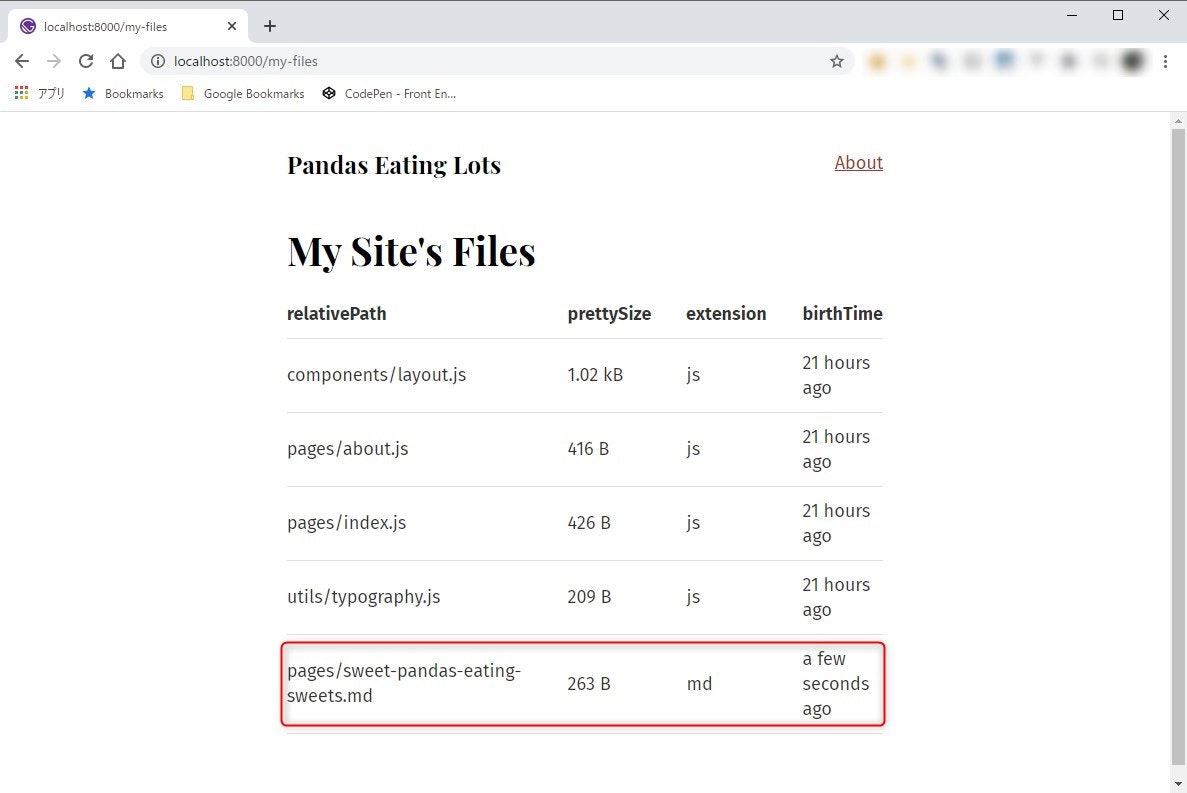Click the 416 B size cell
1187x793 pixels.
pos(588,449)
